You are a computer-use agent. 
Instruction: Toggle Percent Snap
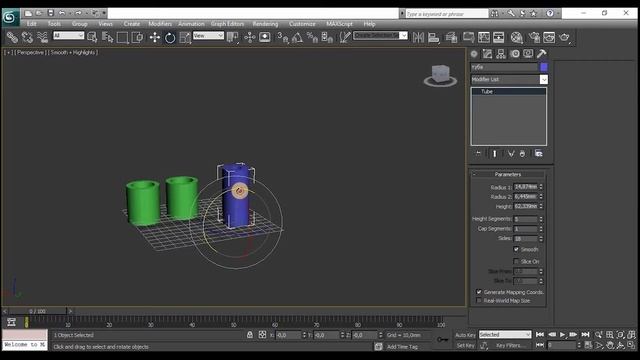coord(312,38)
